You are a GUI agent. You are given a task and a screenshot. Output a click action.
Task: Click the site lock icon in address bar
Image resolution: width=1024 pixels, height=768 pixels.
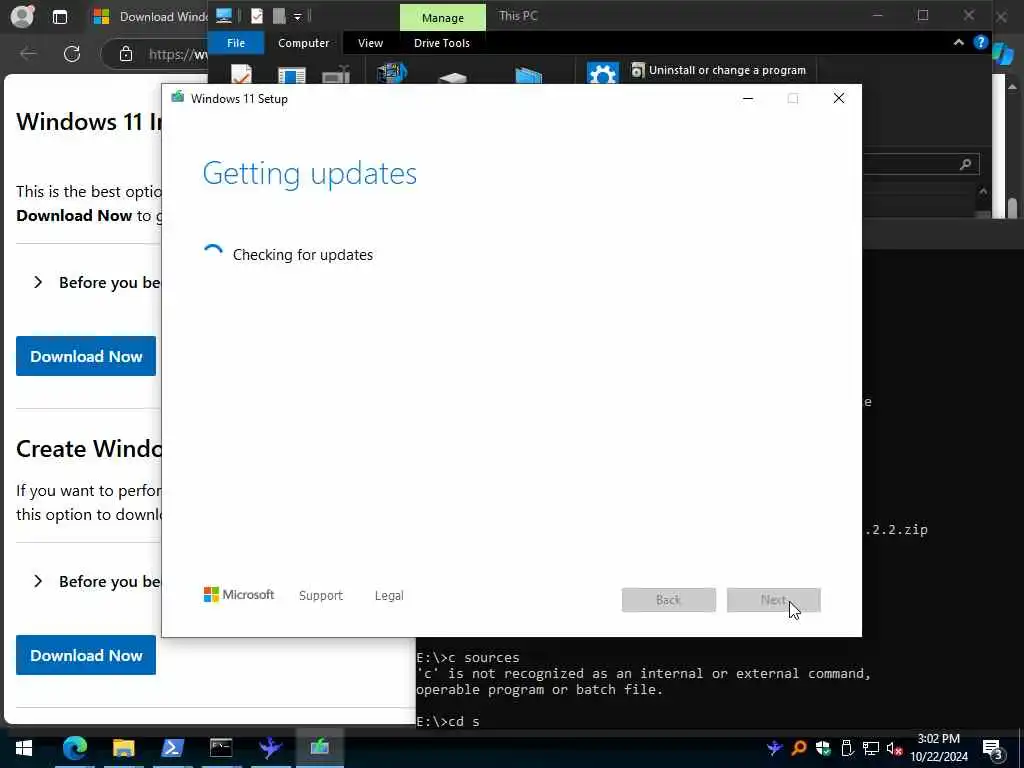[126, 54]
